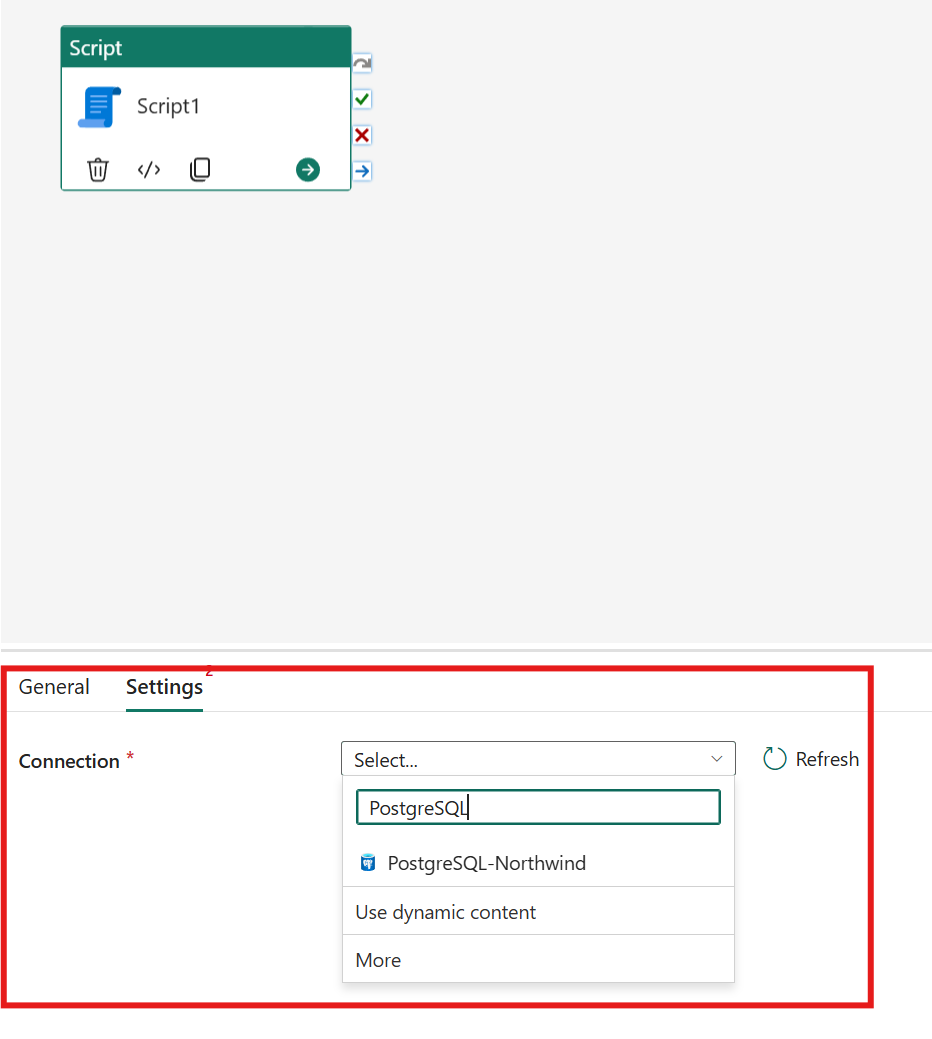Click More in the connection list
Viewport: 932px width, 1039px height.
click(538, 959)
